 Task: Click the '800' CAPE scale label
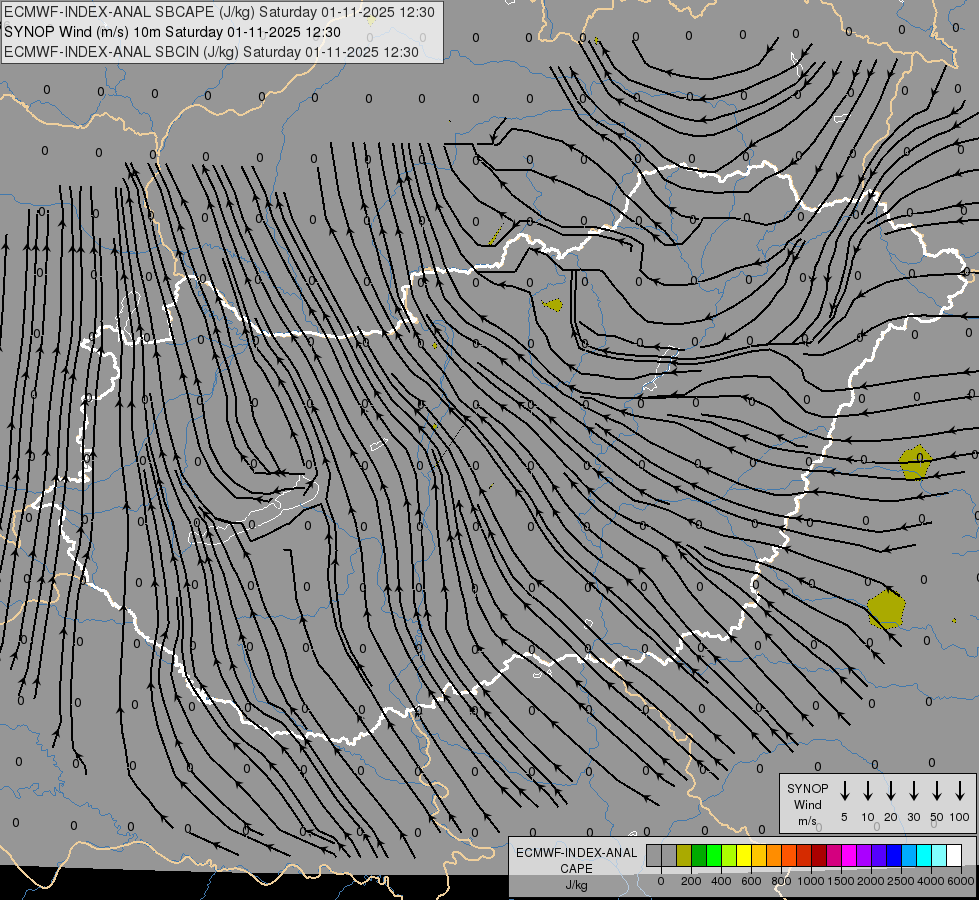pos(781,881)
